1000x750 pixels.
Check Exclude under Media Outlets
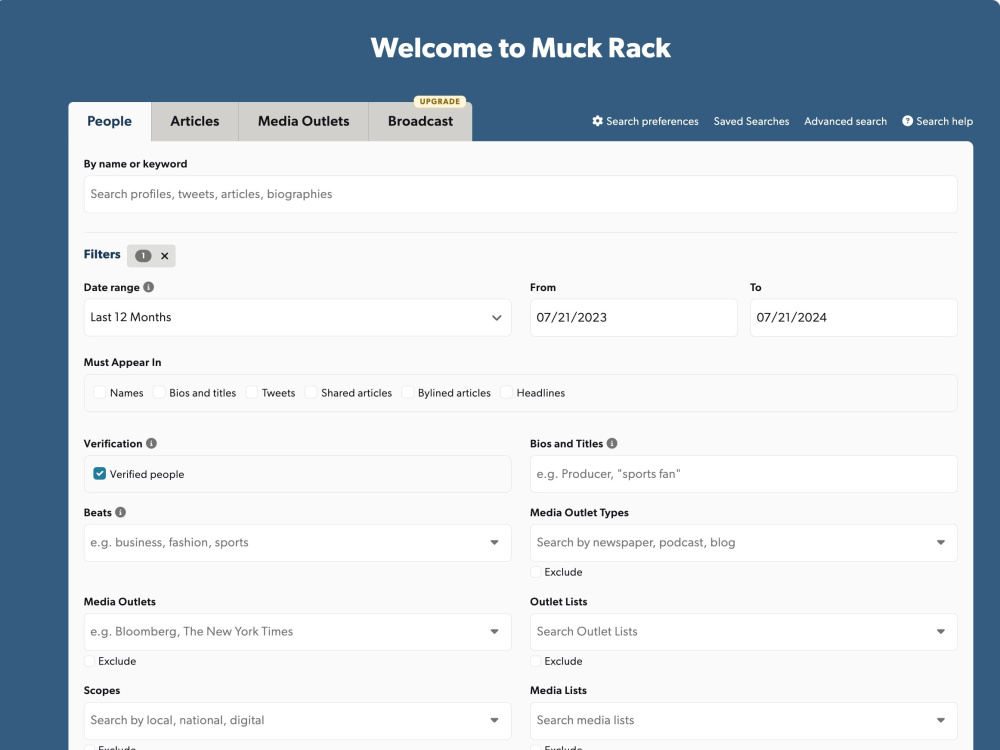point(89,661)
